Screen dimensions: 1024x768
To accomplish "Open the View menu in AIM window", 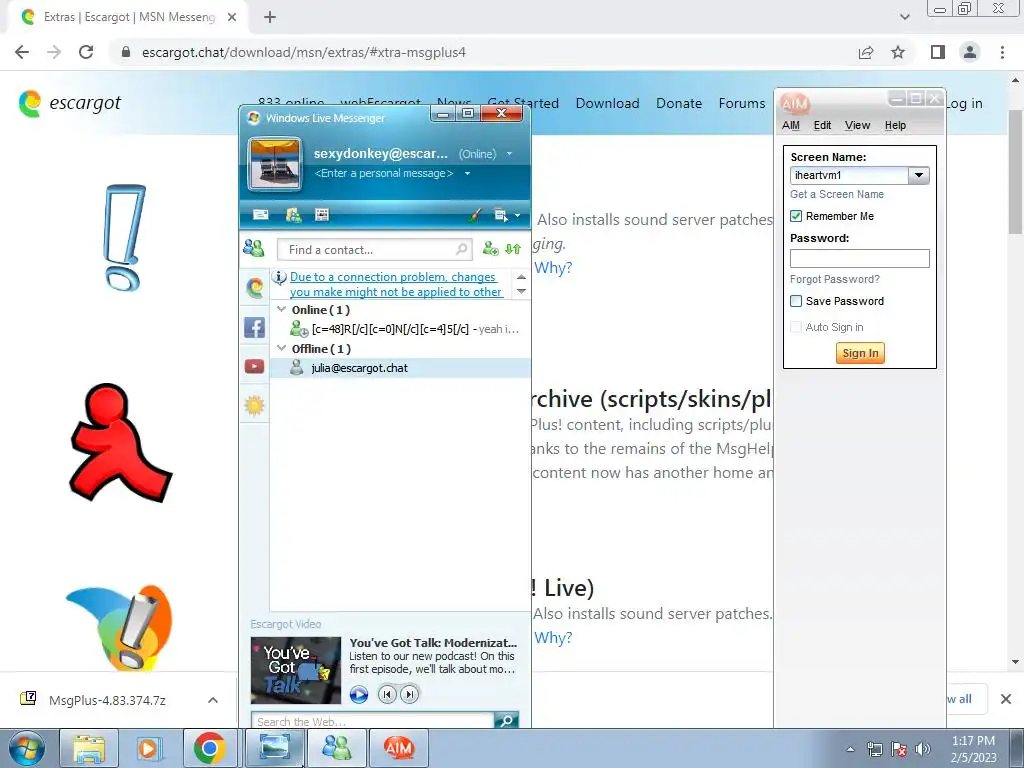I will [857, 125].
